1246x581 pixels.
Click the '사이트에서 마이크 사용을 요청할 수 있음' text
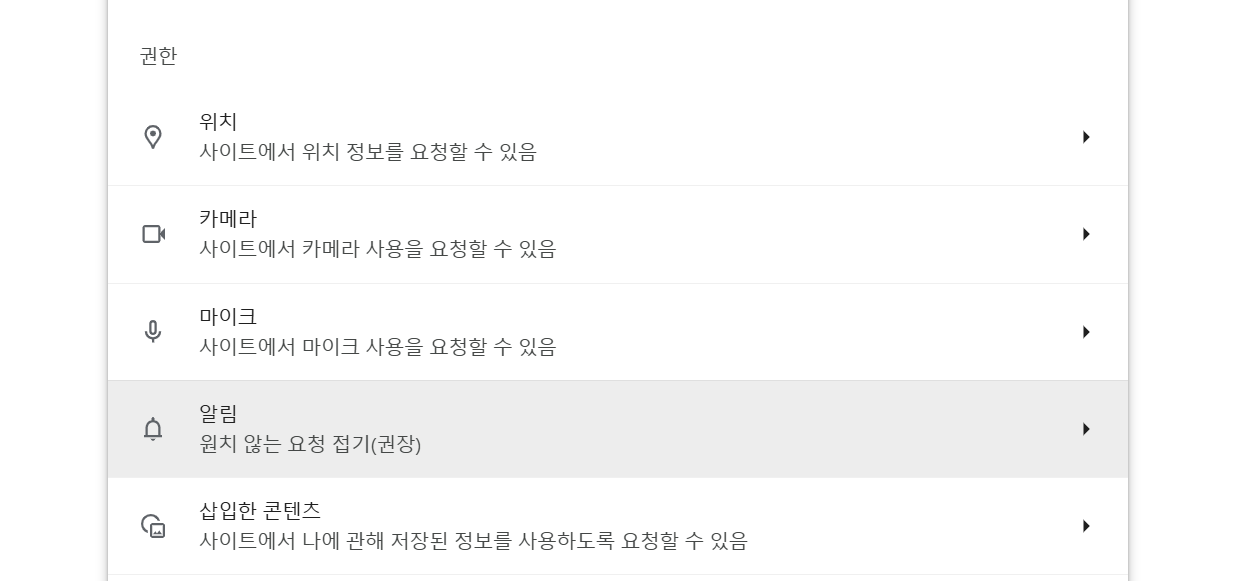(x=378, y=347)
